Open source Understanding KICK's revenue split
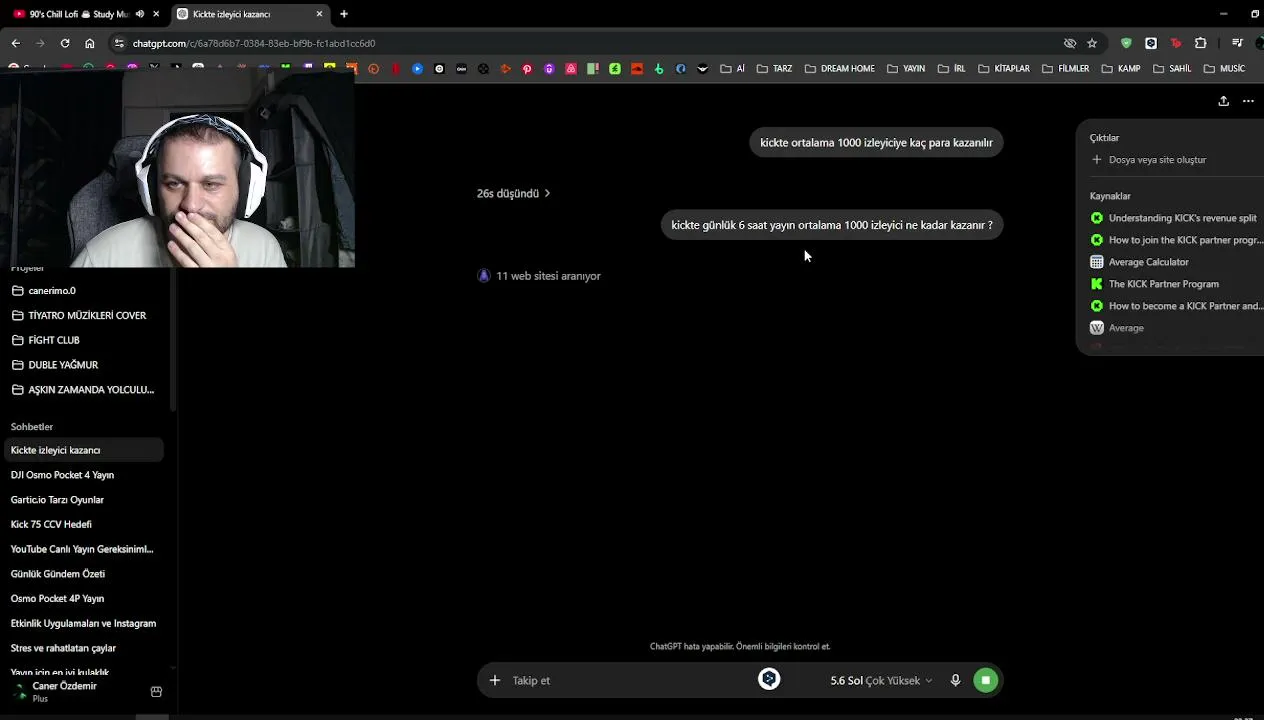The height and width of the screenshot is (720, 1264). pyautogui.click(x=1175, y=218)
